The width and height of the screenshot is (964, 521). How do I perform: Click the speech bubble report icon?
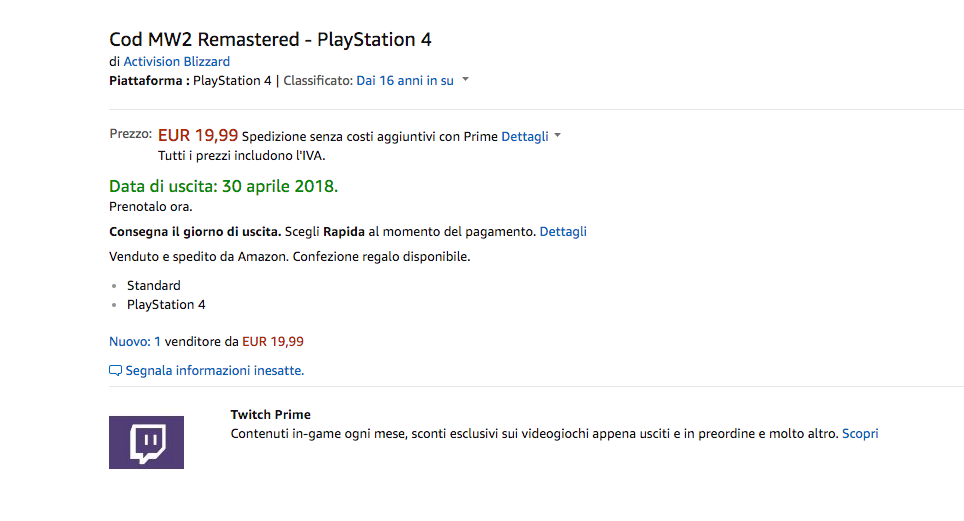click(x=115, y=371)
